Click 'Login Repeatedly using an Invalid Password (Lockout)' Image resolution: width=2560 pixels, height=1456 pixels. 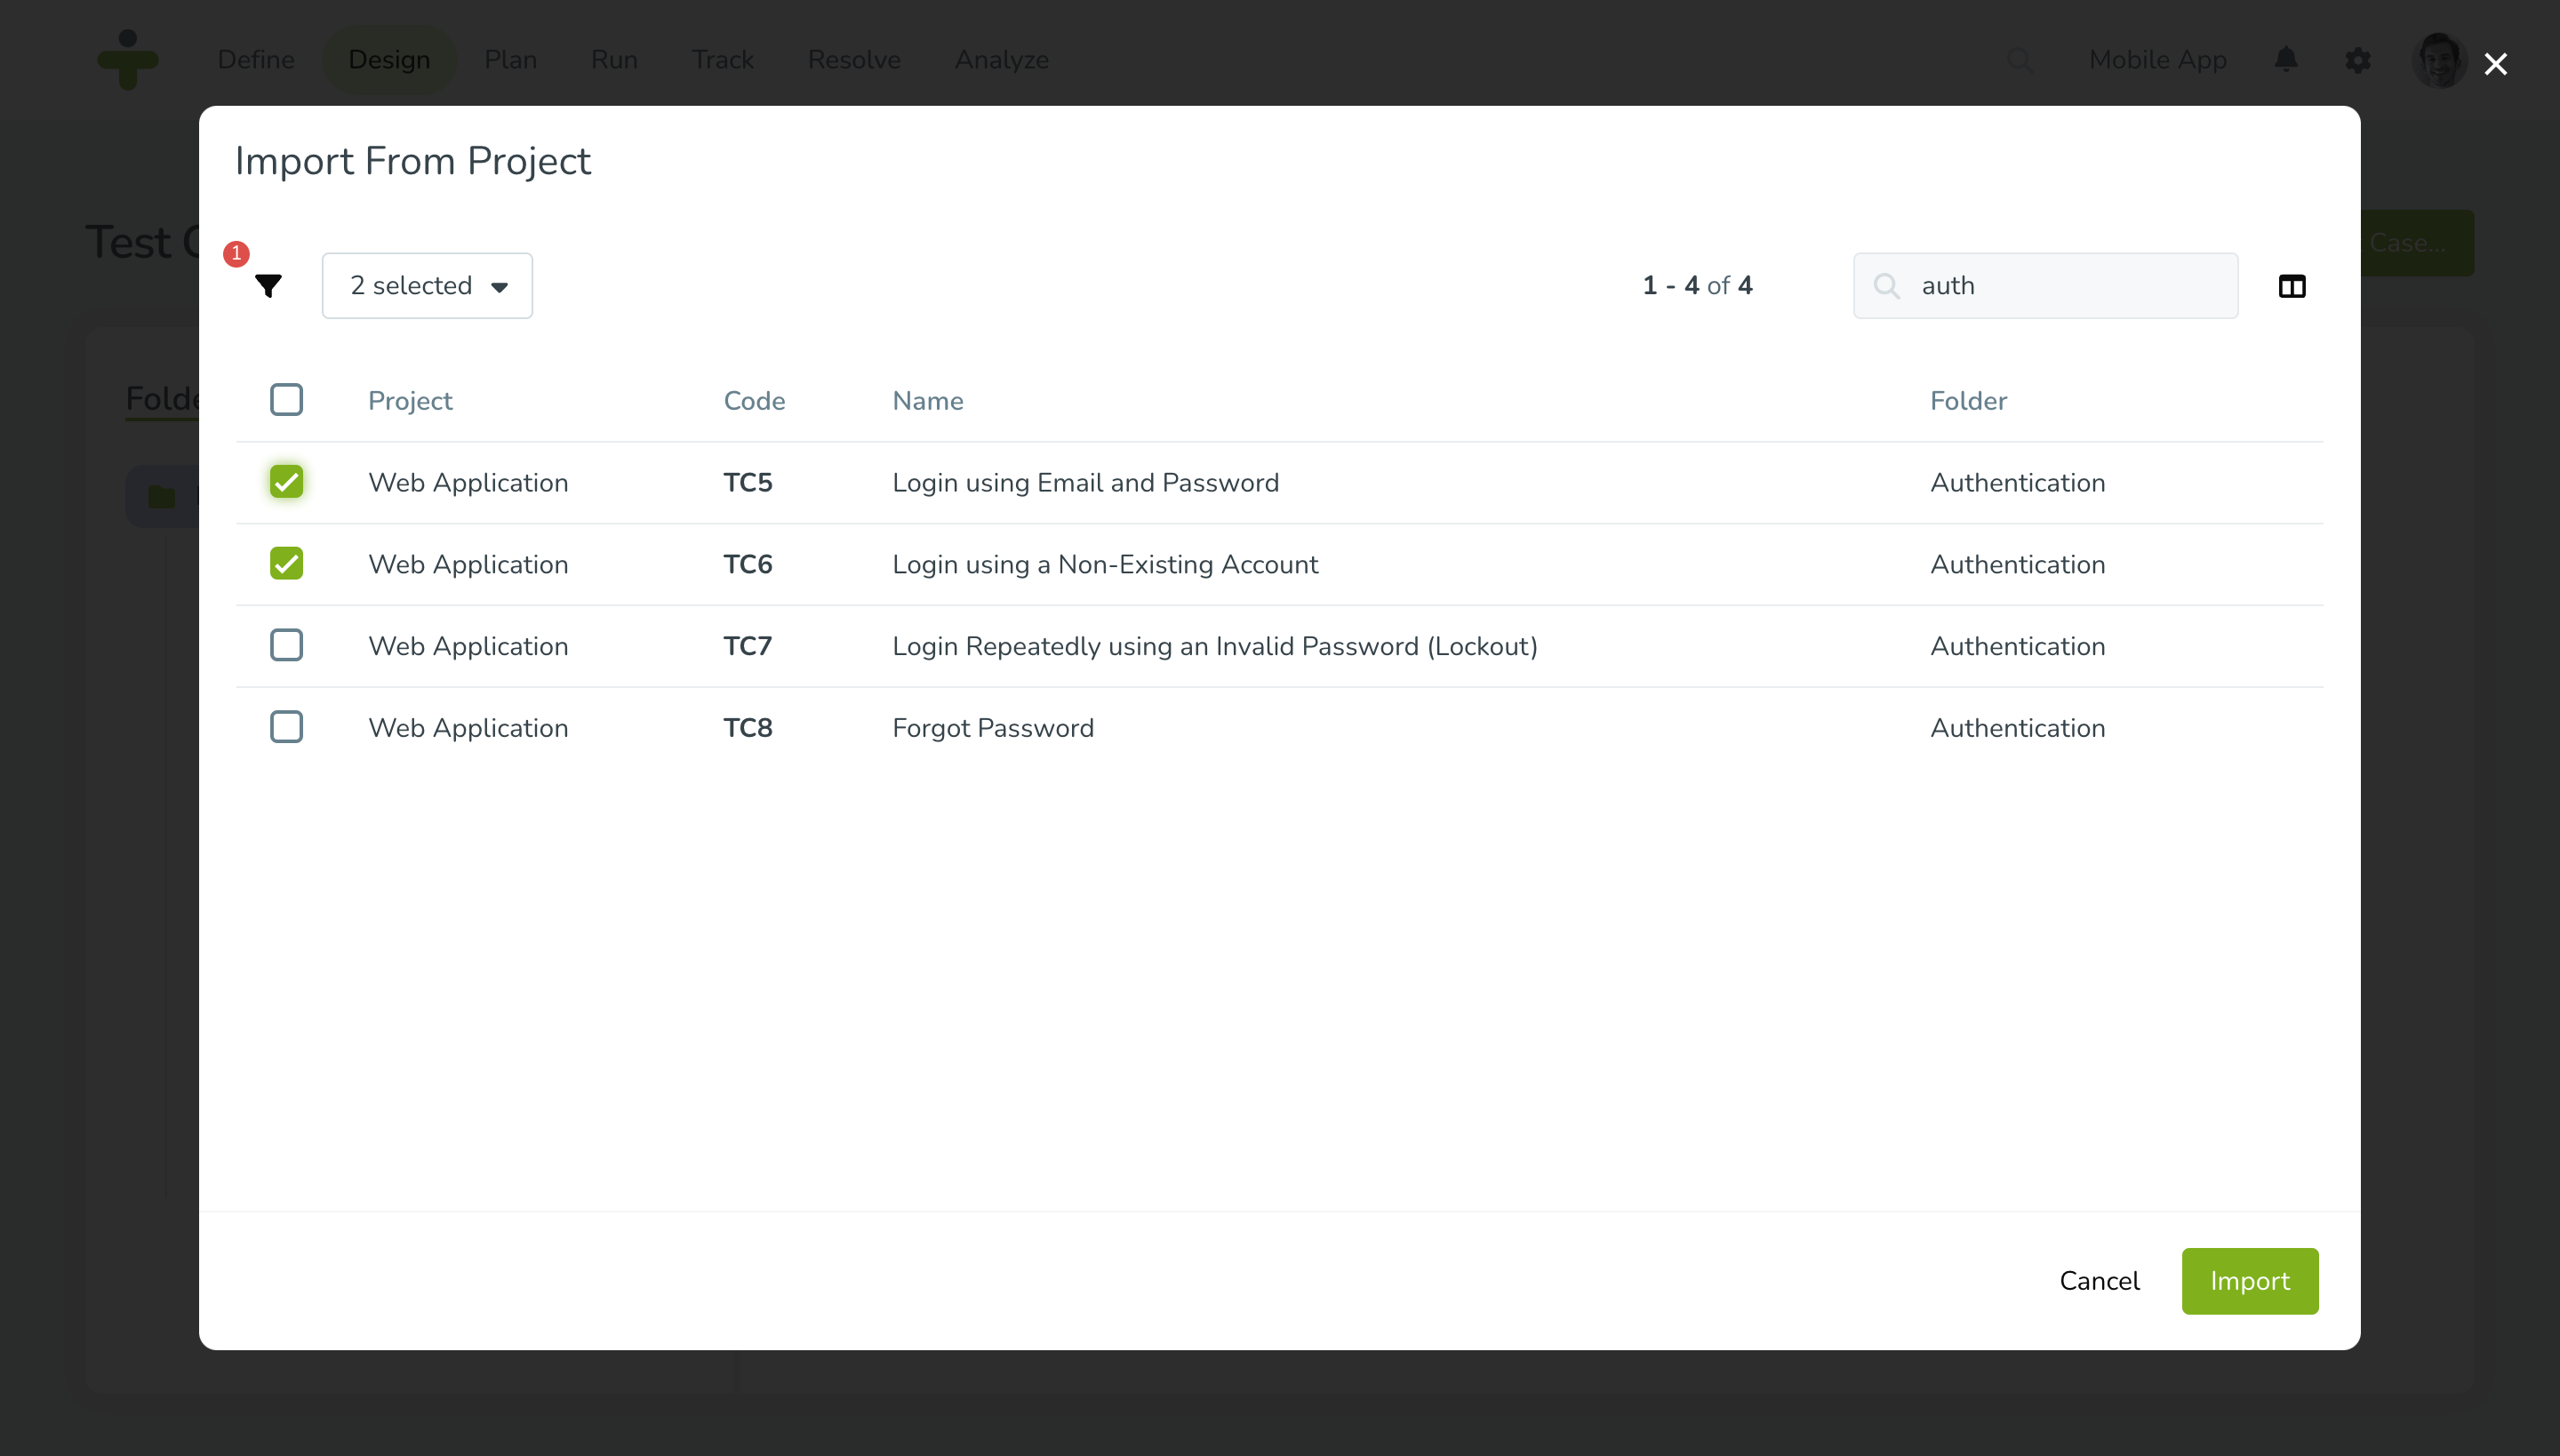1215,647
